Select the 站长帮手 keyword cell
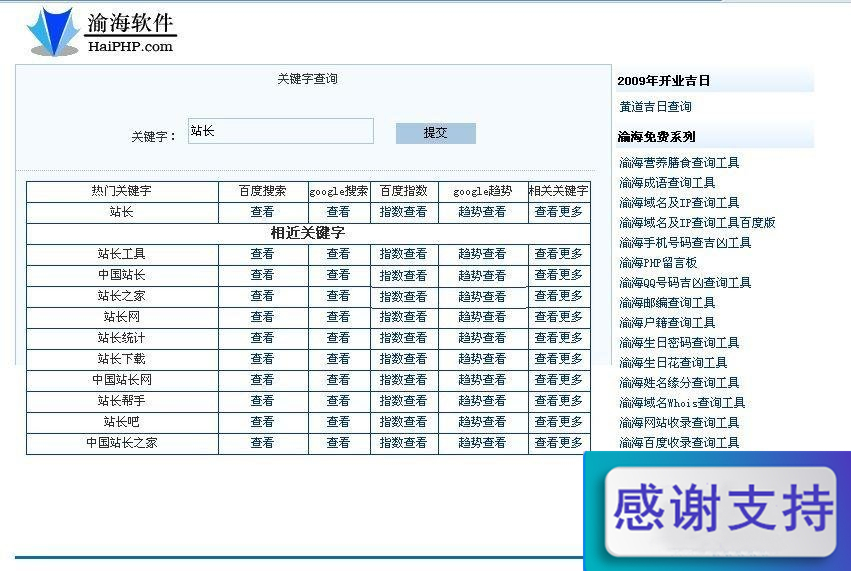The height and width of the screenshot is (571, 851). click(122, 401)
